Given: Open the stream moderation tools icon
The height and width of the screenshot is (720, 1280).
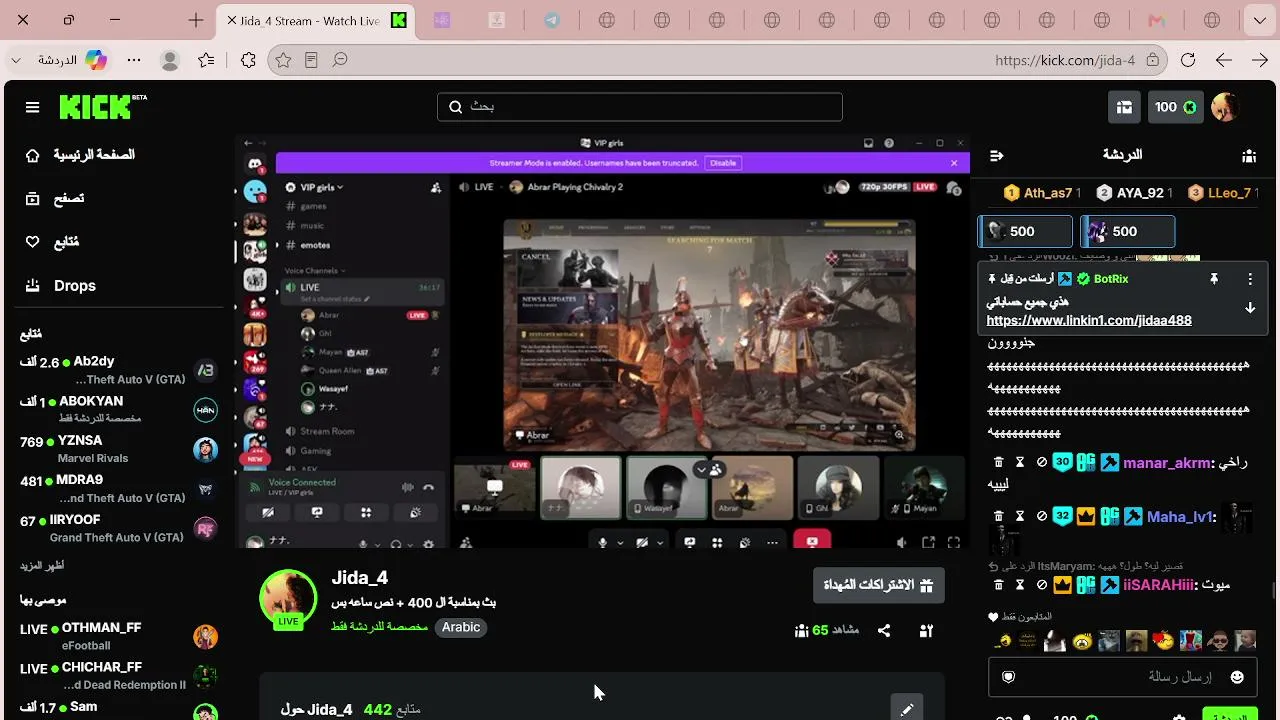Looking at the screenshot, I should (x=926, y=631).
